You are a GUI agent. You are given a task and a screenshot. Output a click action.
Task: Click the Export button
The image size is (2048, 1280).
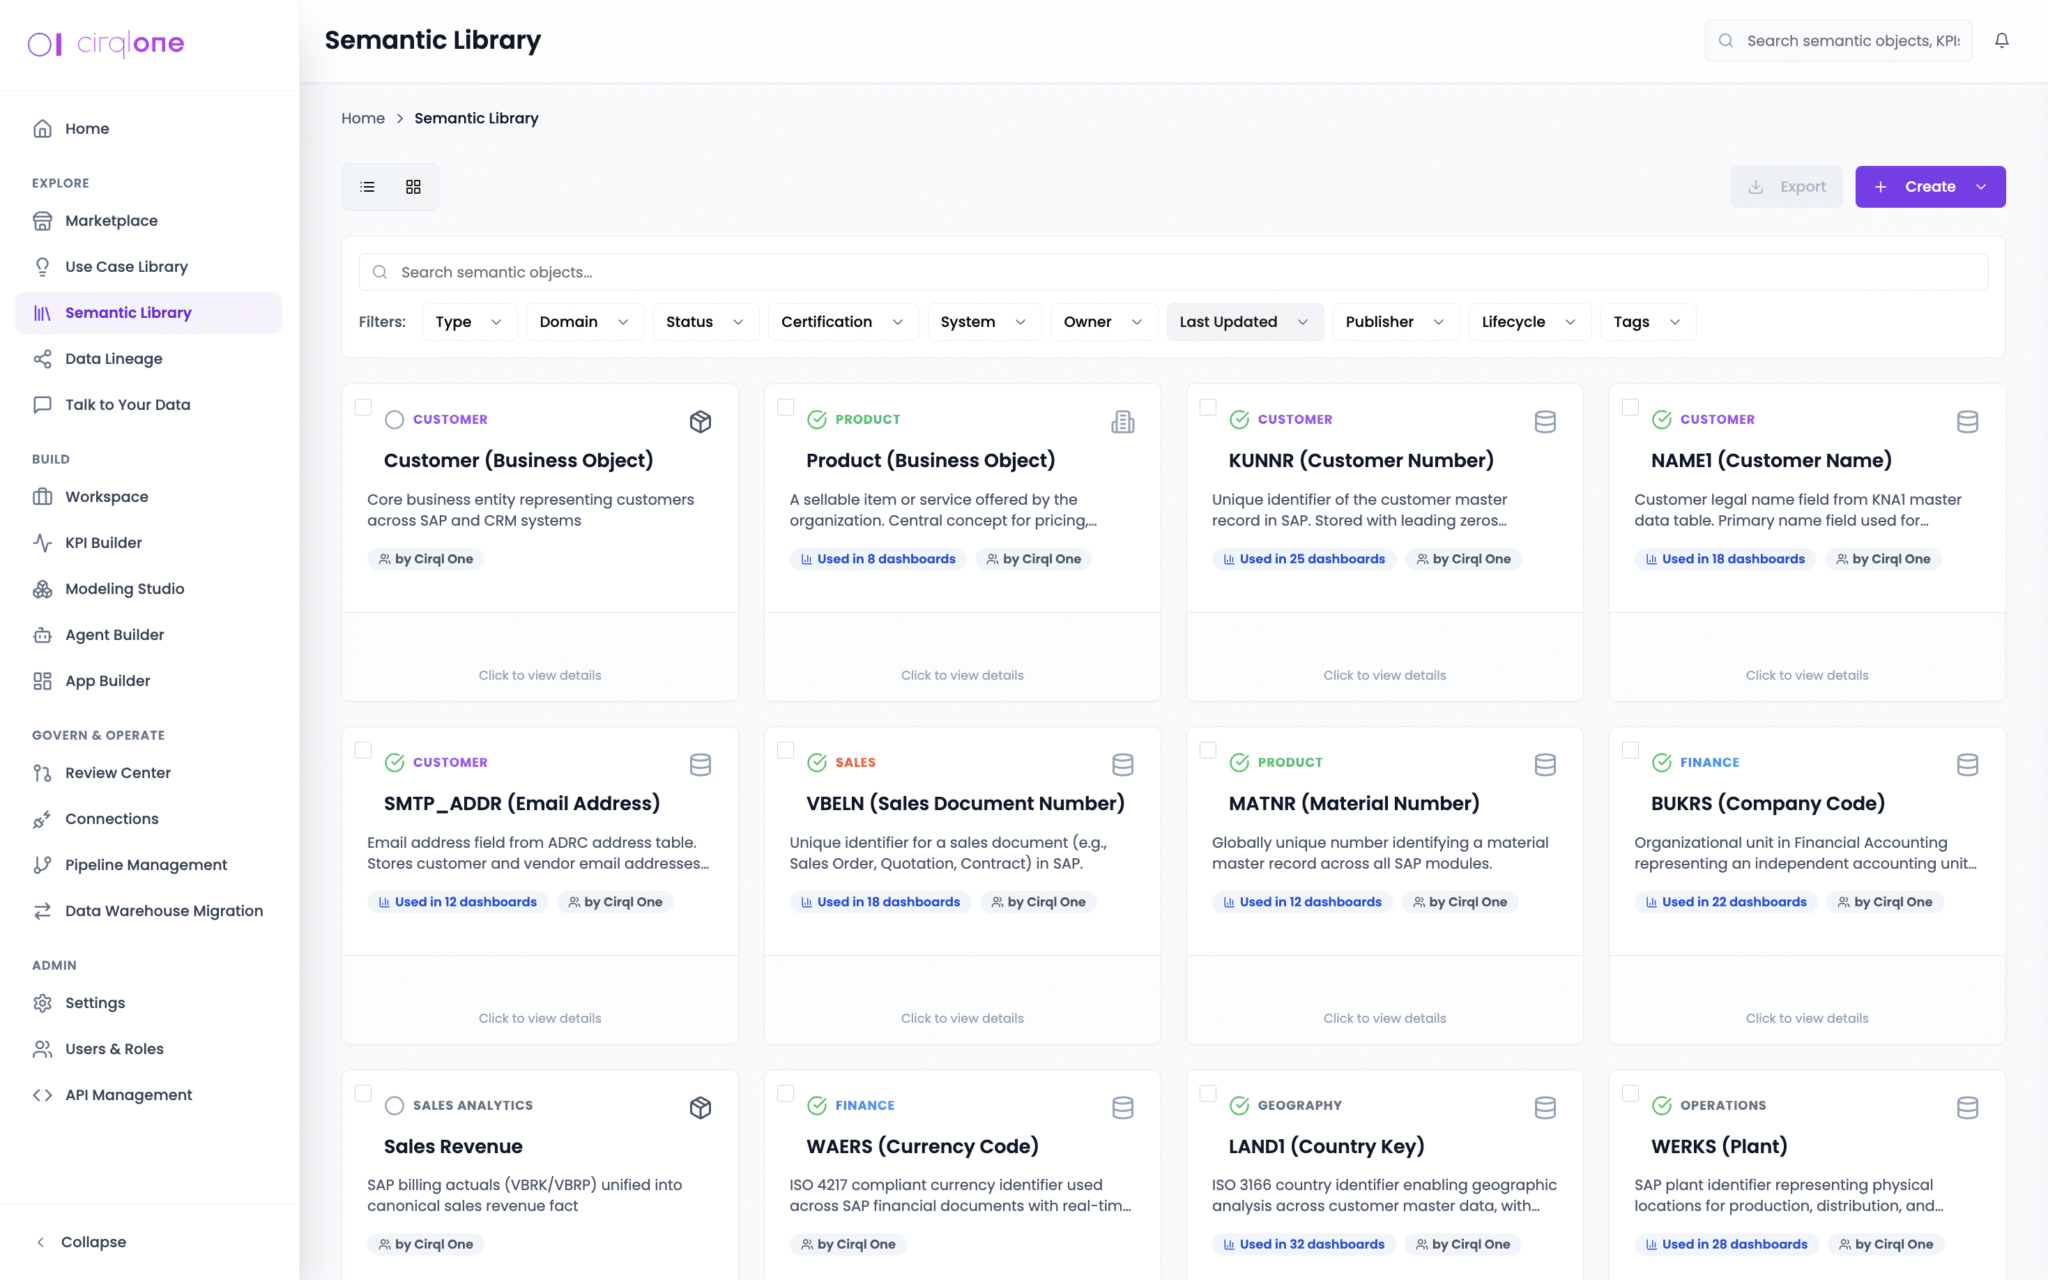[x=1786, y=187]
